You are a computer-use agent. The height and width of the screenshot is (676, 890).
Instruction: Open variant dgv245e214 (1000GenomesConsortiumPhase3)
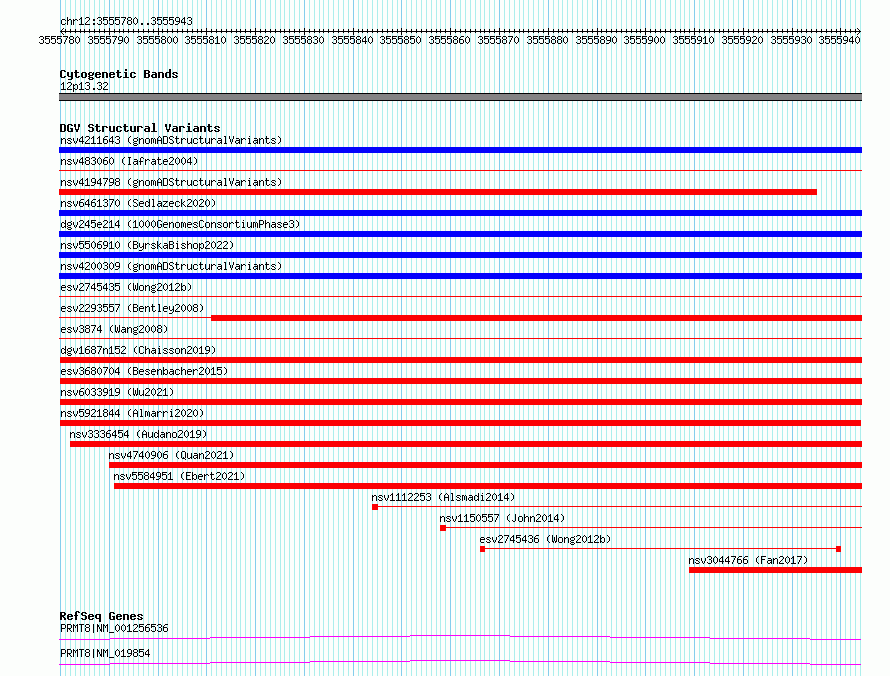tap(180, 224)
